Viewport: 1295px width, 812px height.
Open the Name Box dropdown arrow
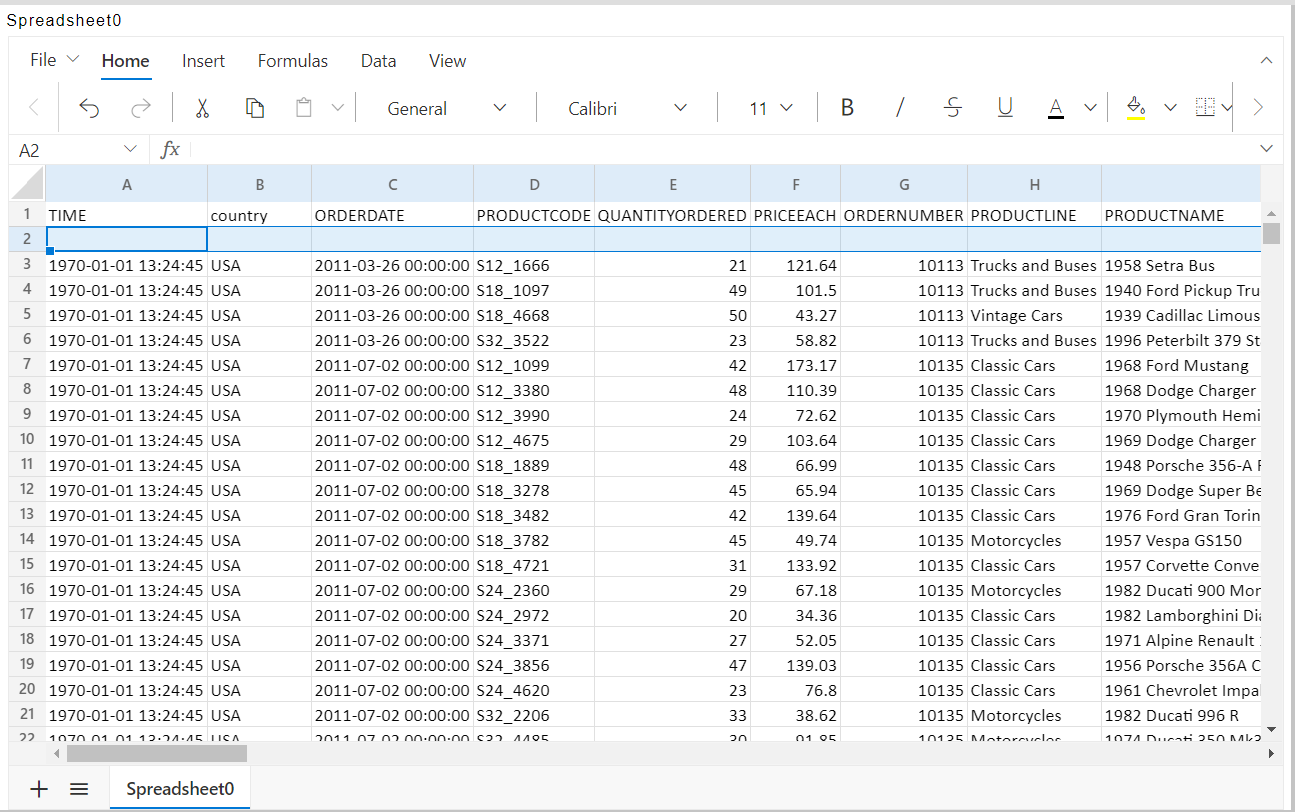[130, 149]
